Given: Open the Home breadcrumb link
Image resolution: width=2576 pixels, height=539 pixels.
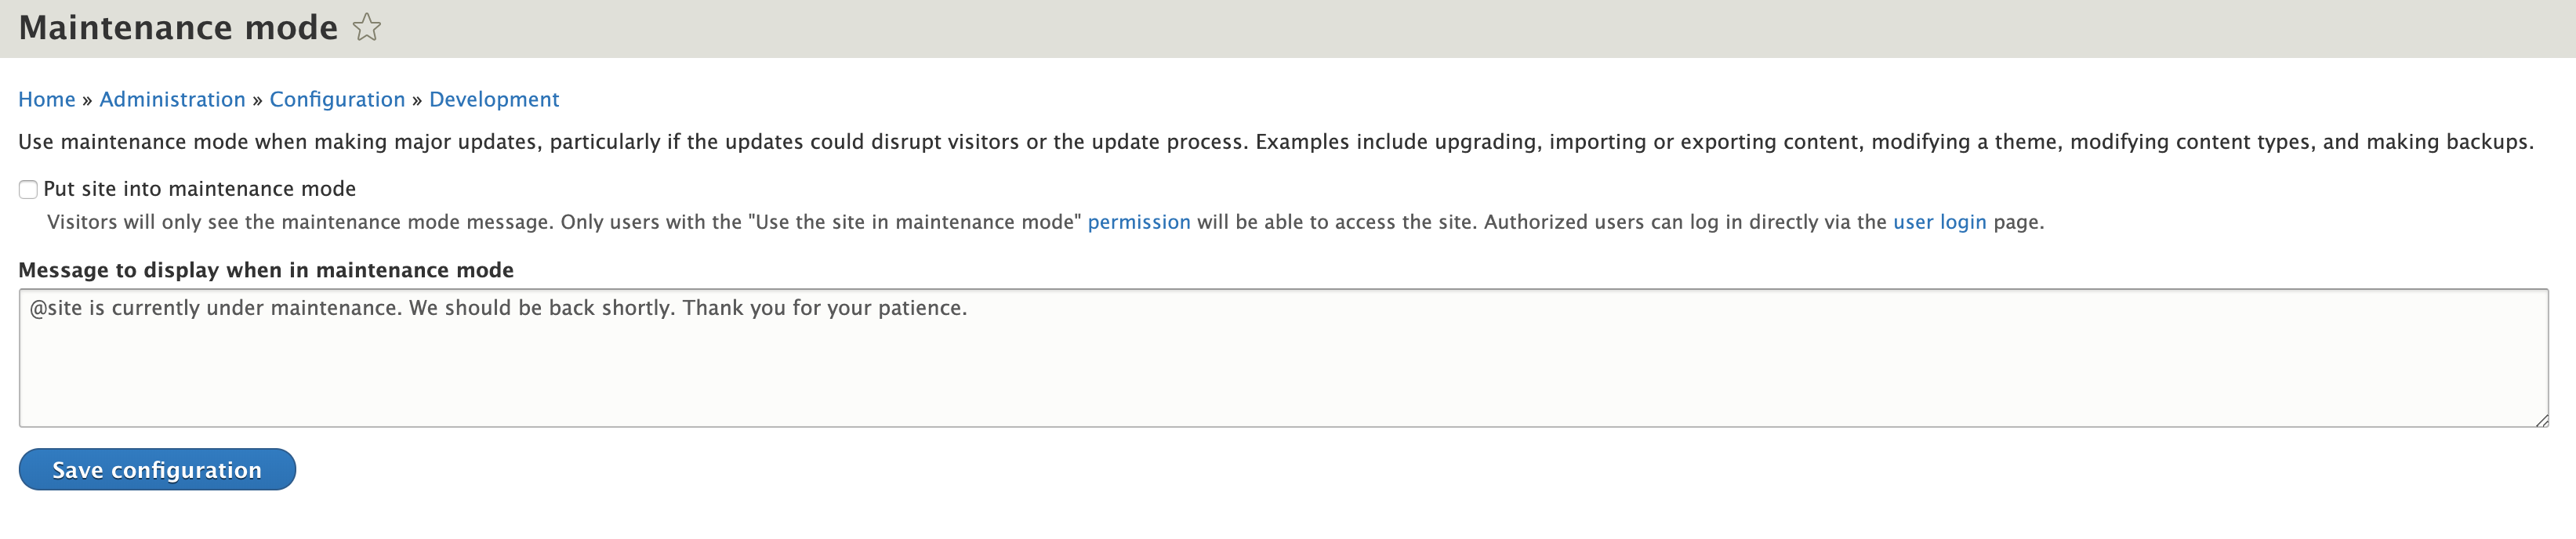Looking at the screenshot, I should 46,99.
